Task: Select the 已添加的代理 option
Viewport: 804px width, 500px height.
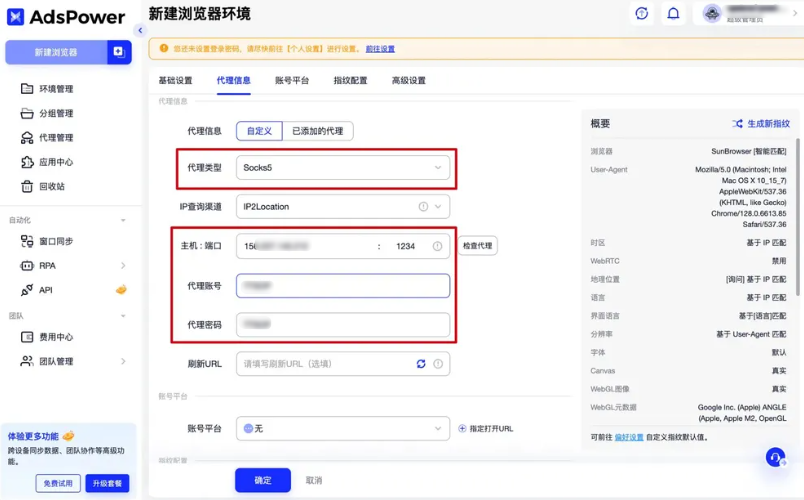Action: point(317,131)
